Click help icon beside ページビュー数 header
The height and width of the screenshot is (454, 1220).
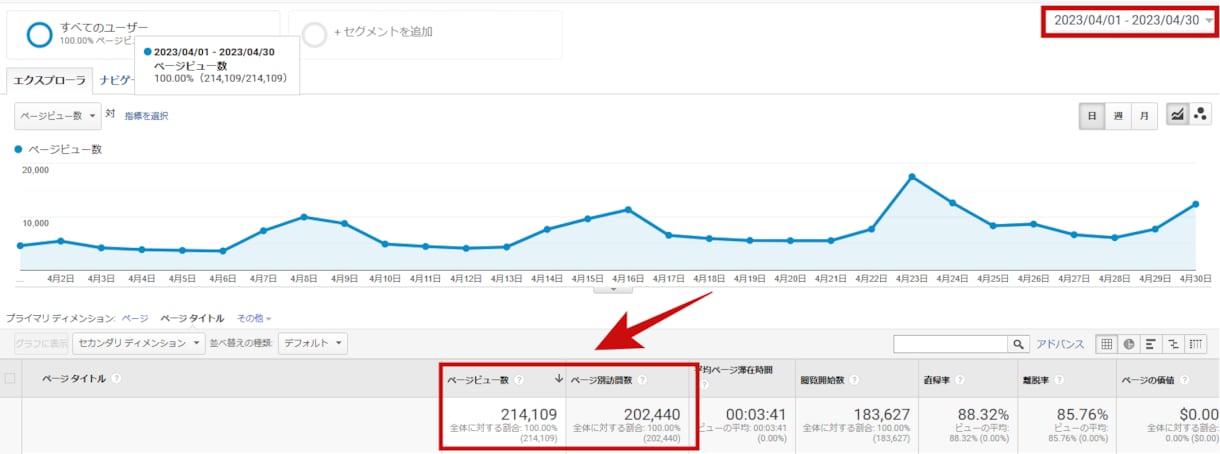tap(519, 380)
